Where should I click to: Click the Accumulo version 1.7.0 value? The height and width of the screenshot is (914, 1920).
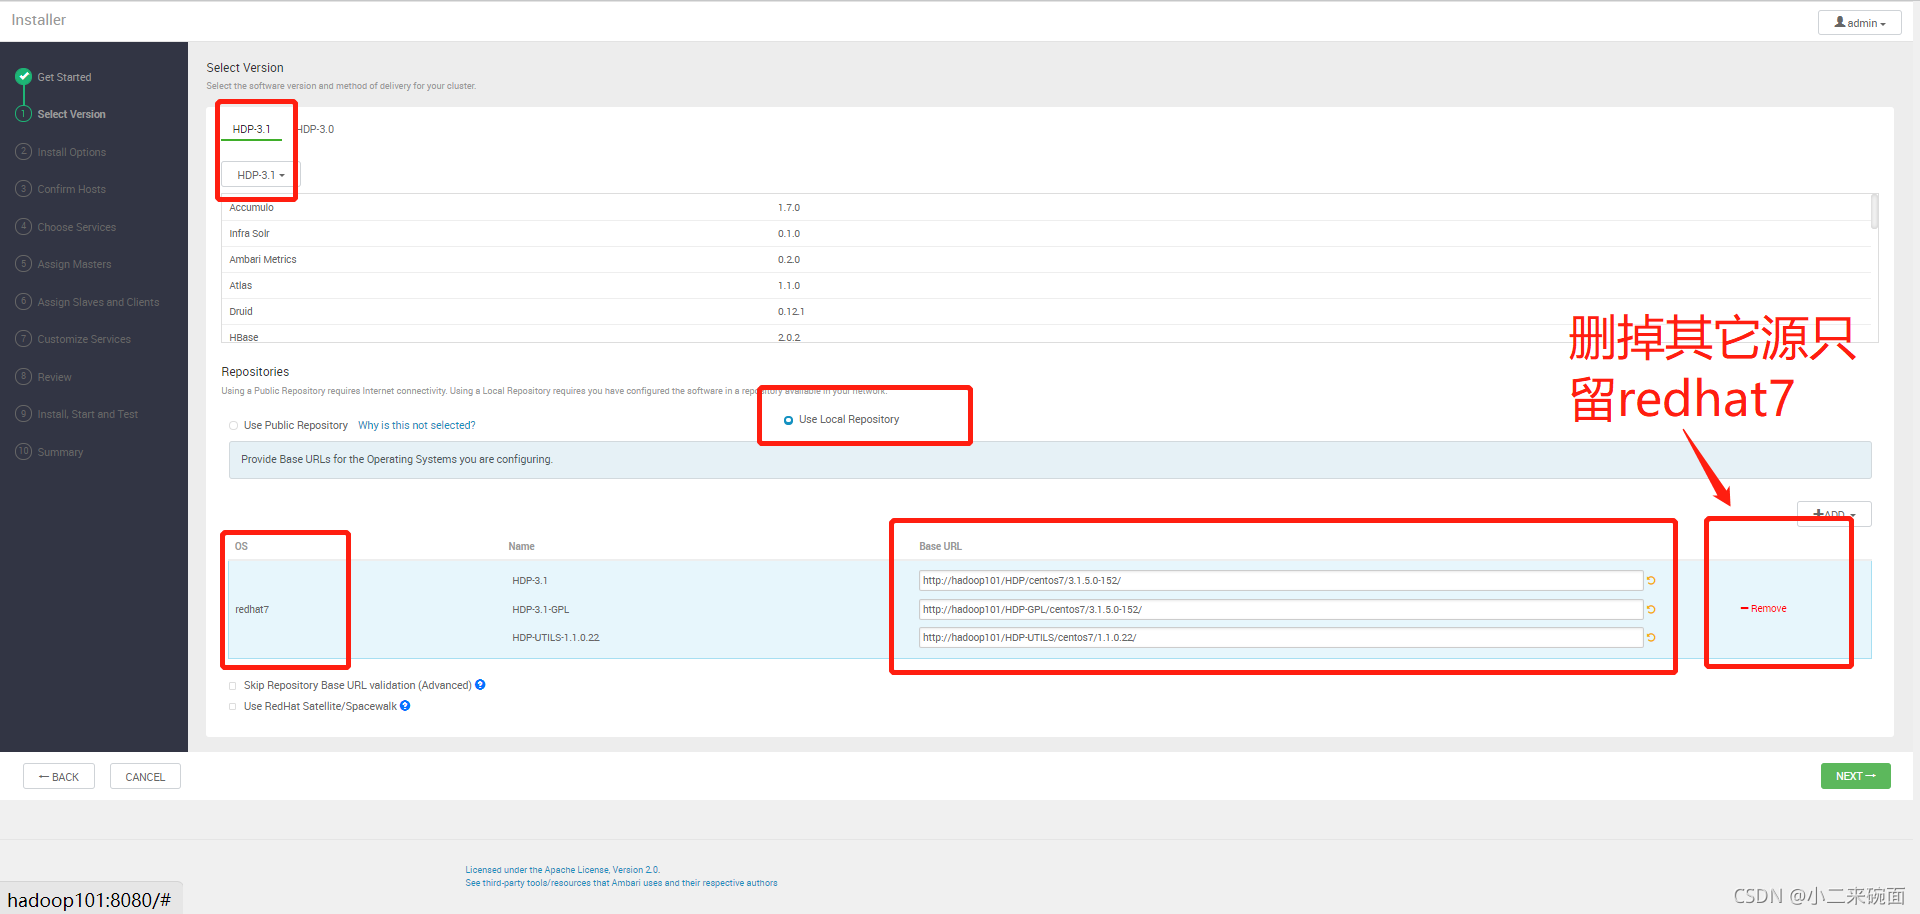pos(789,208)
